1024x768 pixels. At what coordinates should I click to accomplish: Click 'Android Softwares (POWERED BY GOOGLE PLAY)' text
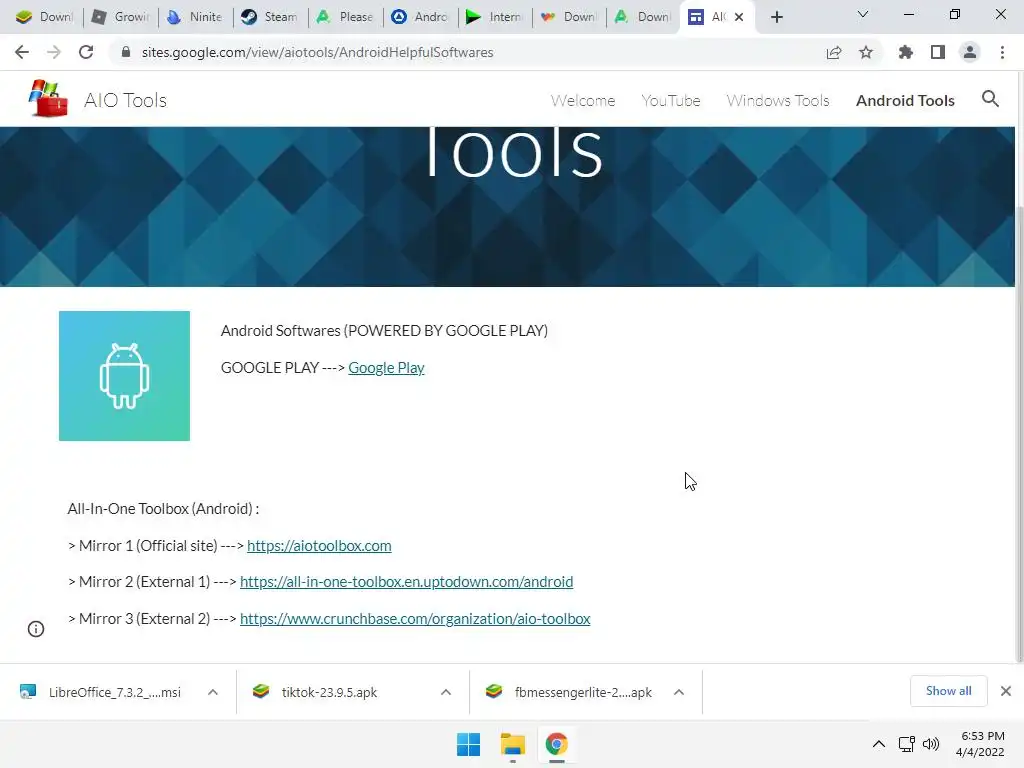tap(384, 331)
